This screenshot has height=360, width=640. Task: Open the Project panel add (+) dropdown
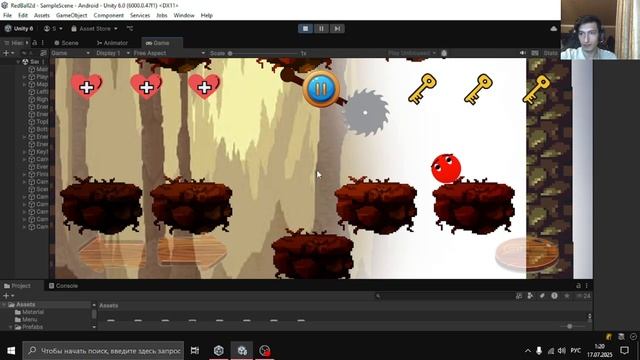[9, 296]
